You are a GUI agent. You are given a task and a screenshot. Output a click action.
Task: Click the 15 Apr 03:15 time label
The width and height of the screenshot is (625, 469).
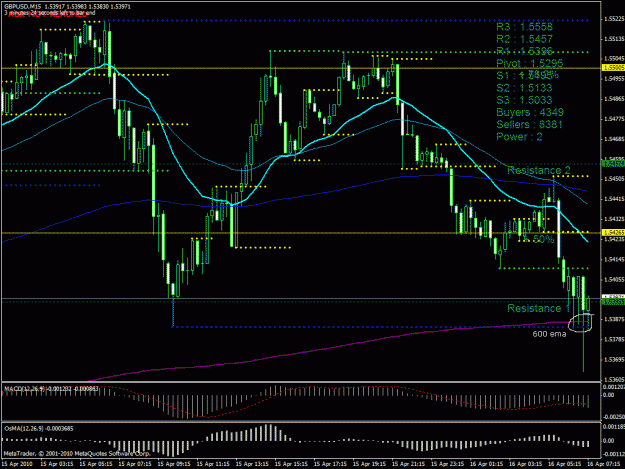click(57, 464)
